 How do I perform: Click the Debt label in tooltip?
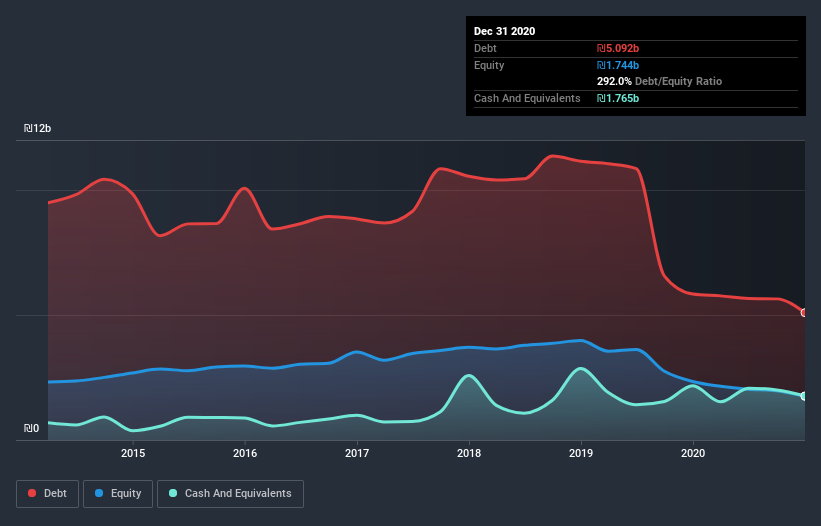tap(485, 49)
